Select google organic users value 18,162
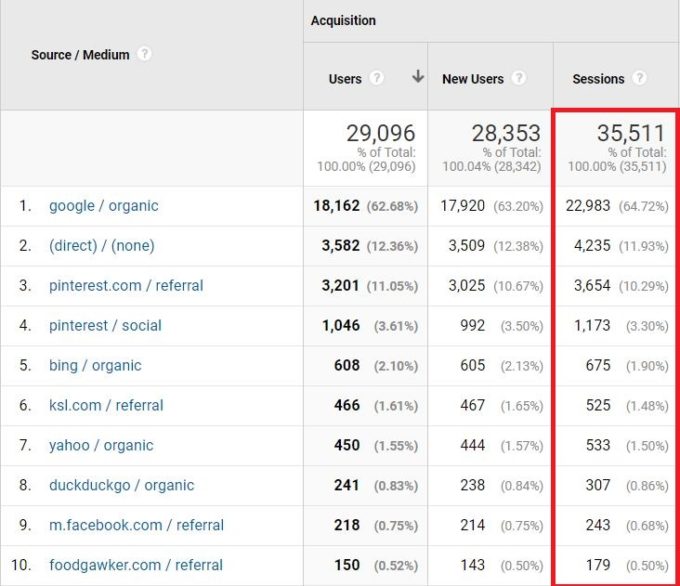 (x=337, y=206)
